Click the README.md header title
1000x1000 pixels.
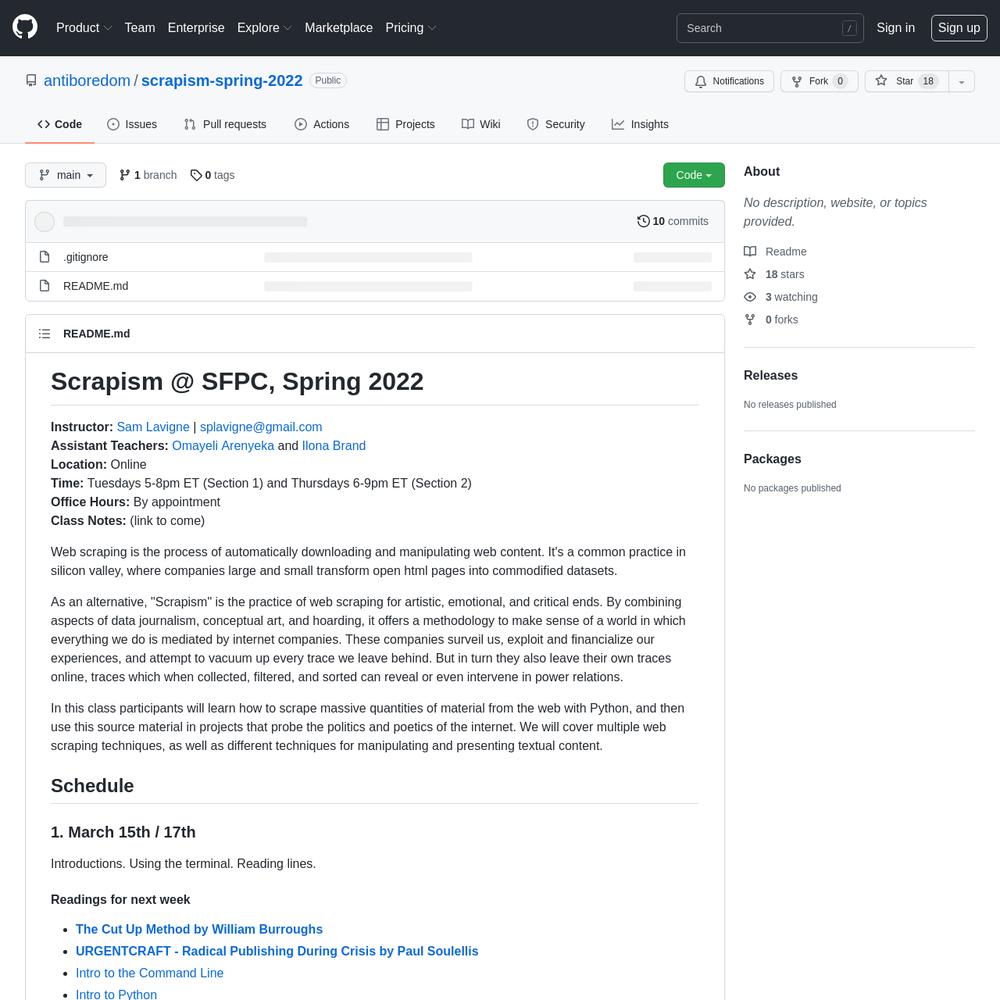[x=96, y=334]
